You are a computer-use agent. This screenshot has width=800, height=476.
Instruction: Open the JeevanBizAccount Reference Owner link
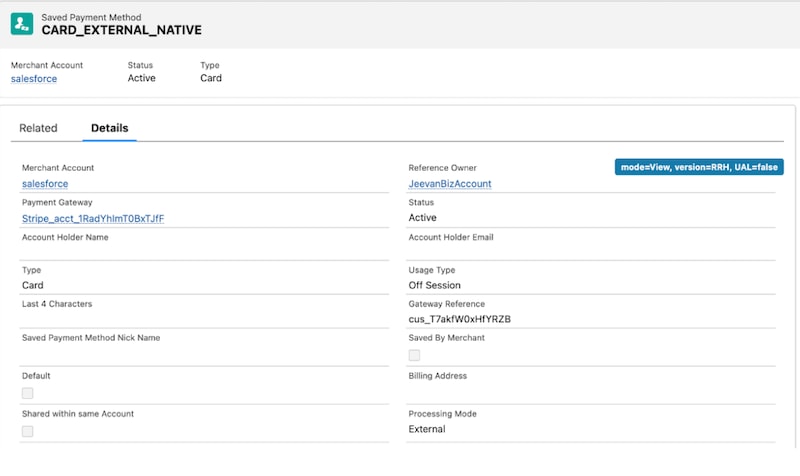tap(450, 184)
